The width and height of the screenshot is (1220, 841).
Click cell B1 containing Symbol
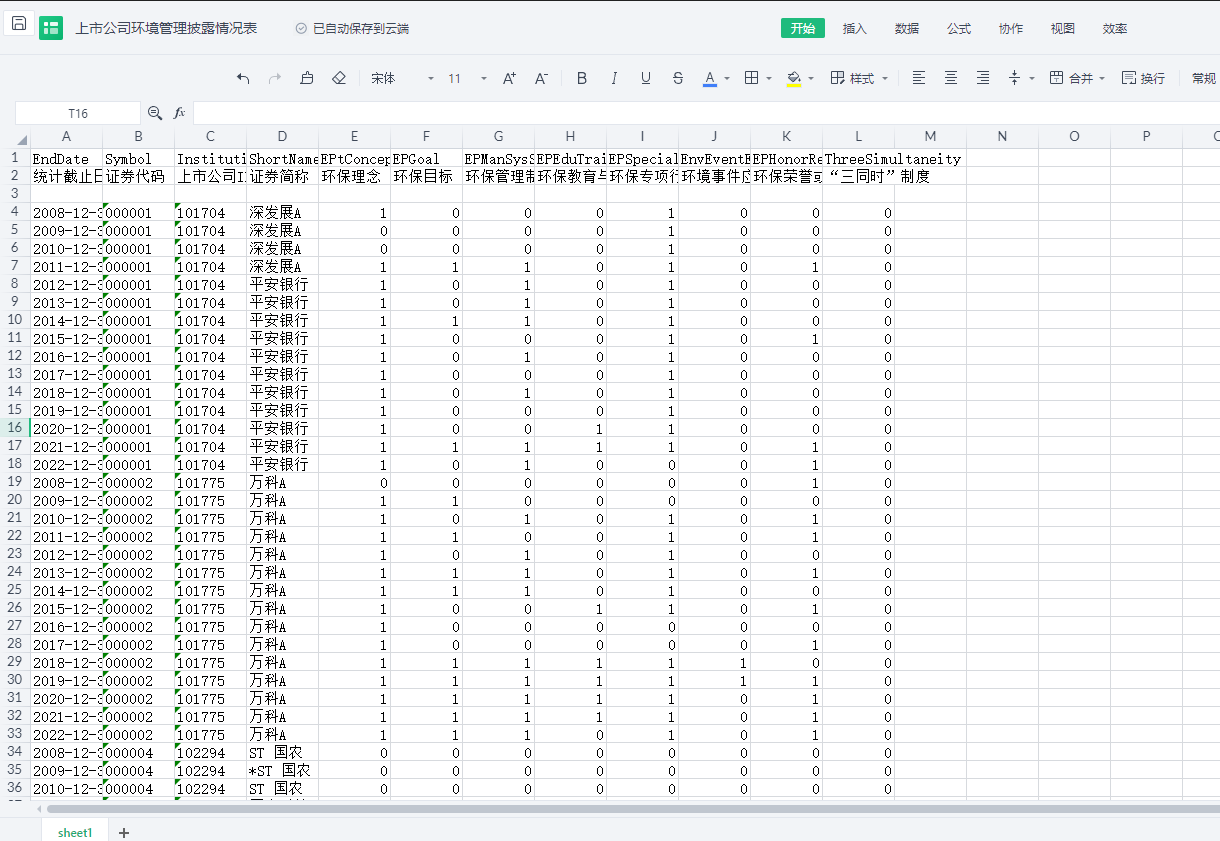(138, 158)
